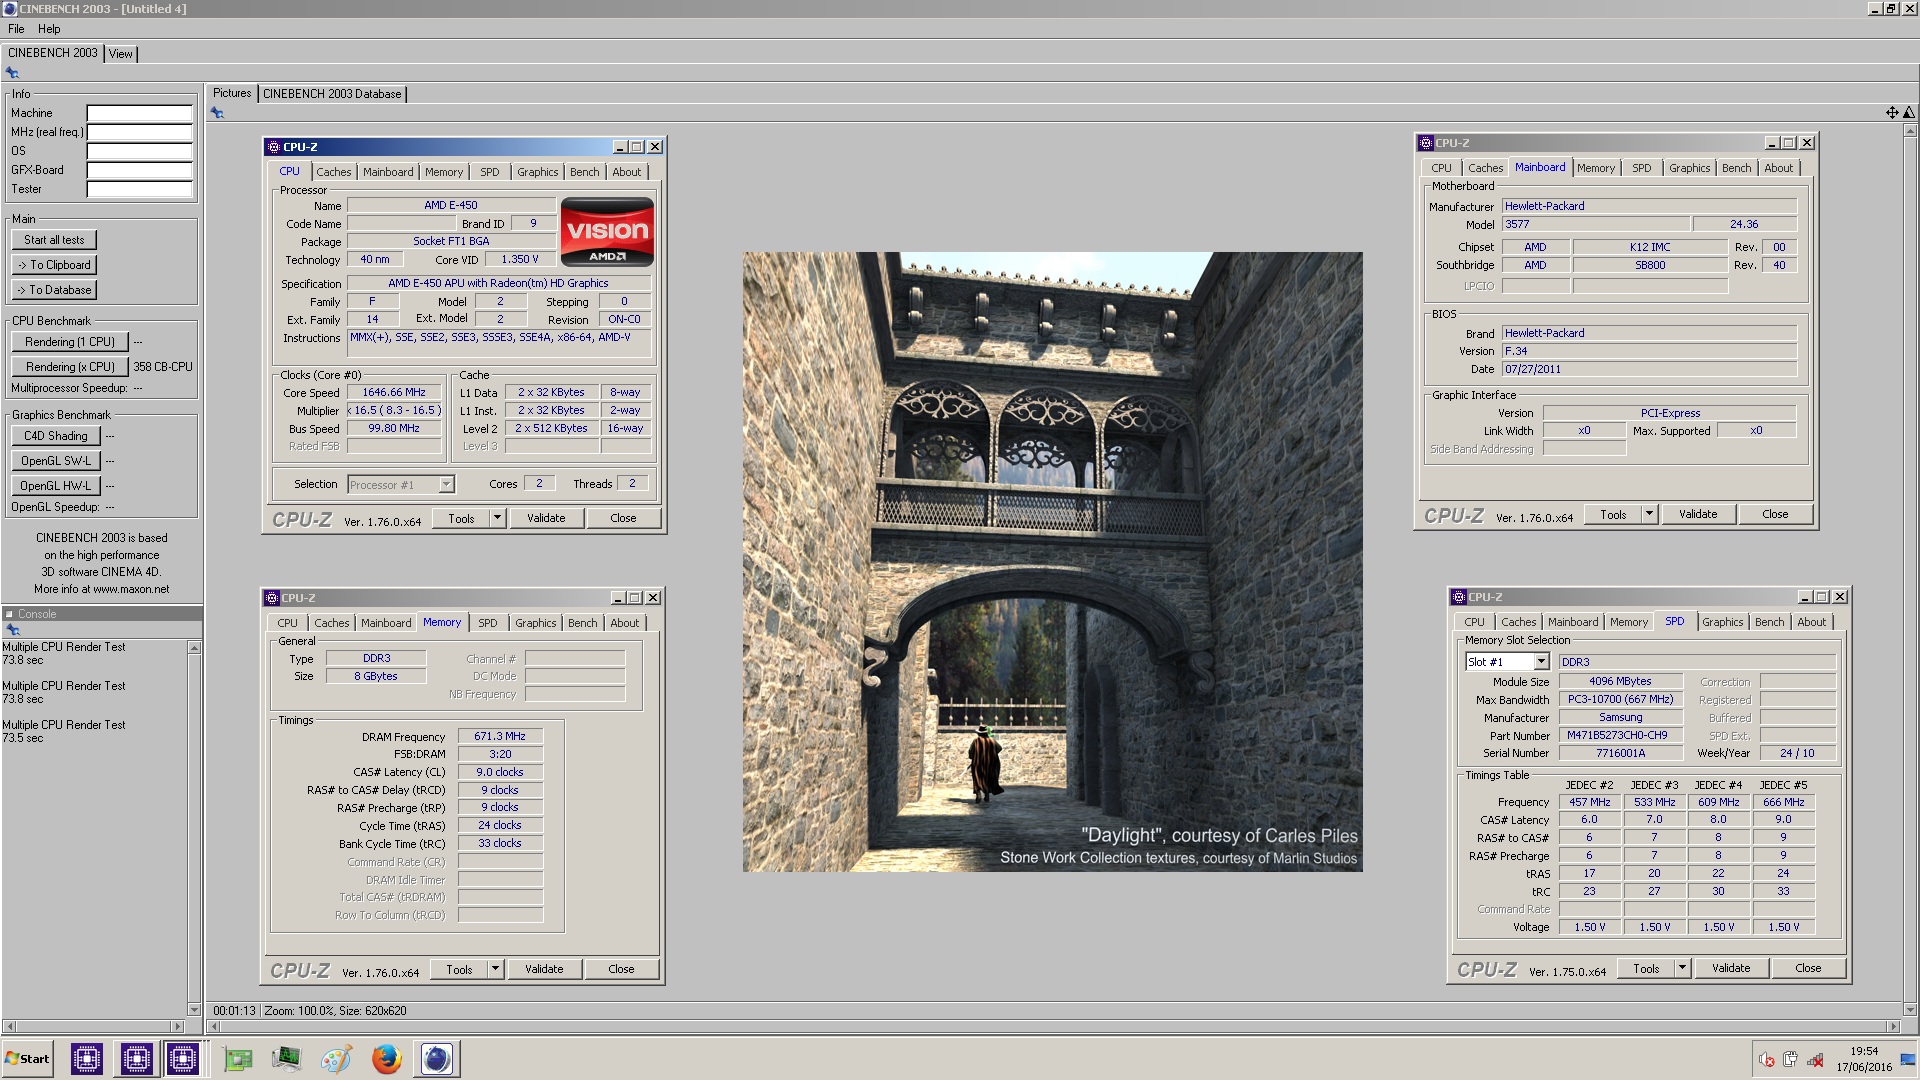The height and width of the screenshot is (1080, 1920).
Task: Click the Start button
Action: pyautogui.click(x=28, y=1059)
